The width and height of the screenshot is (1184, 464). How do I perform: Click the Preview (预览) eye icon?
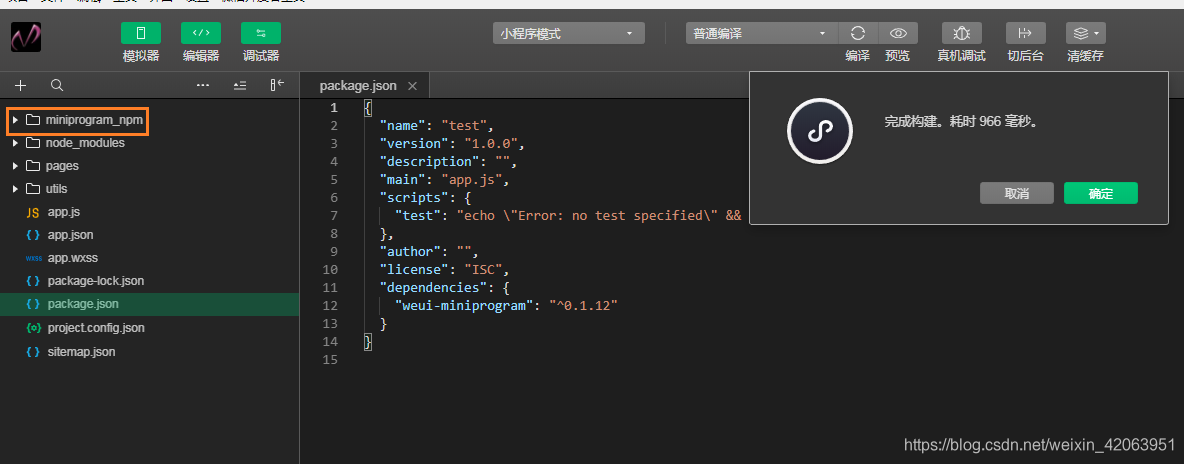[x=898, y=33]
